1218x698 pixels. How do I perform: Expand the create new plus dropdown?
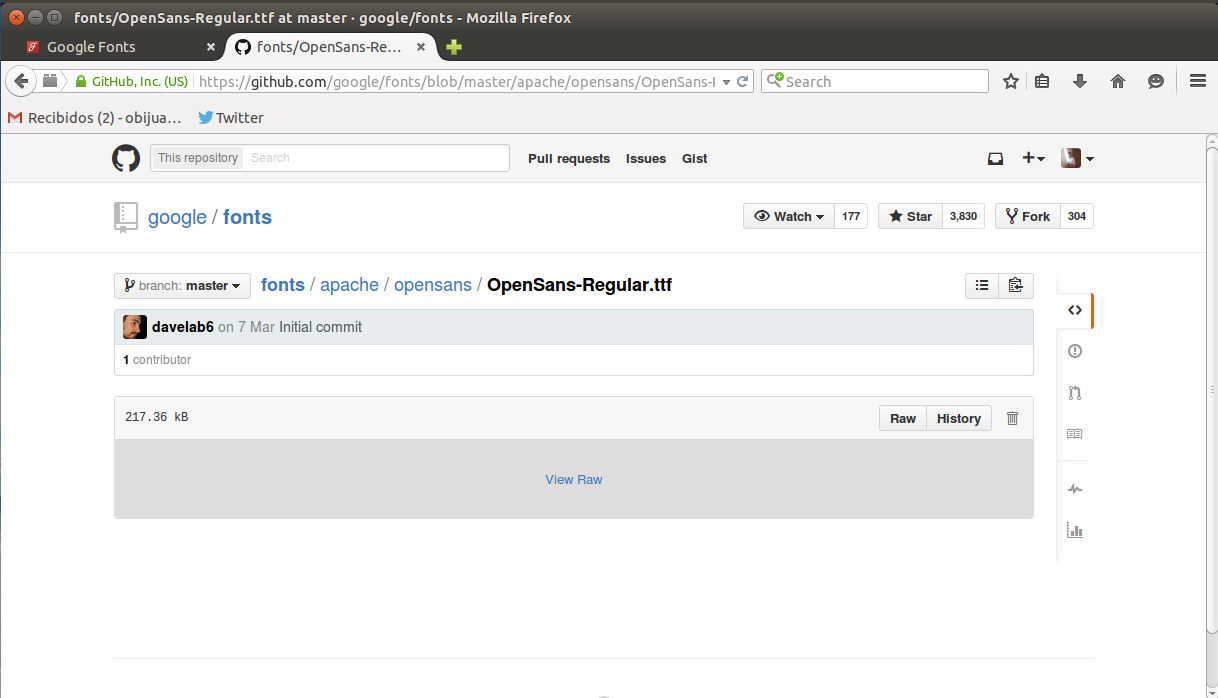tap(1033, 158)
